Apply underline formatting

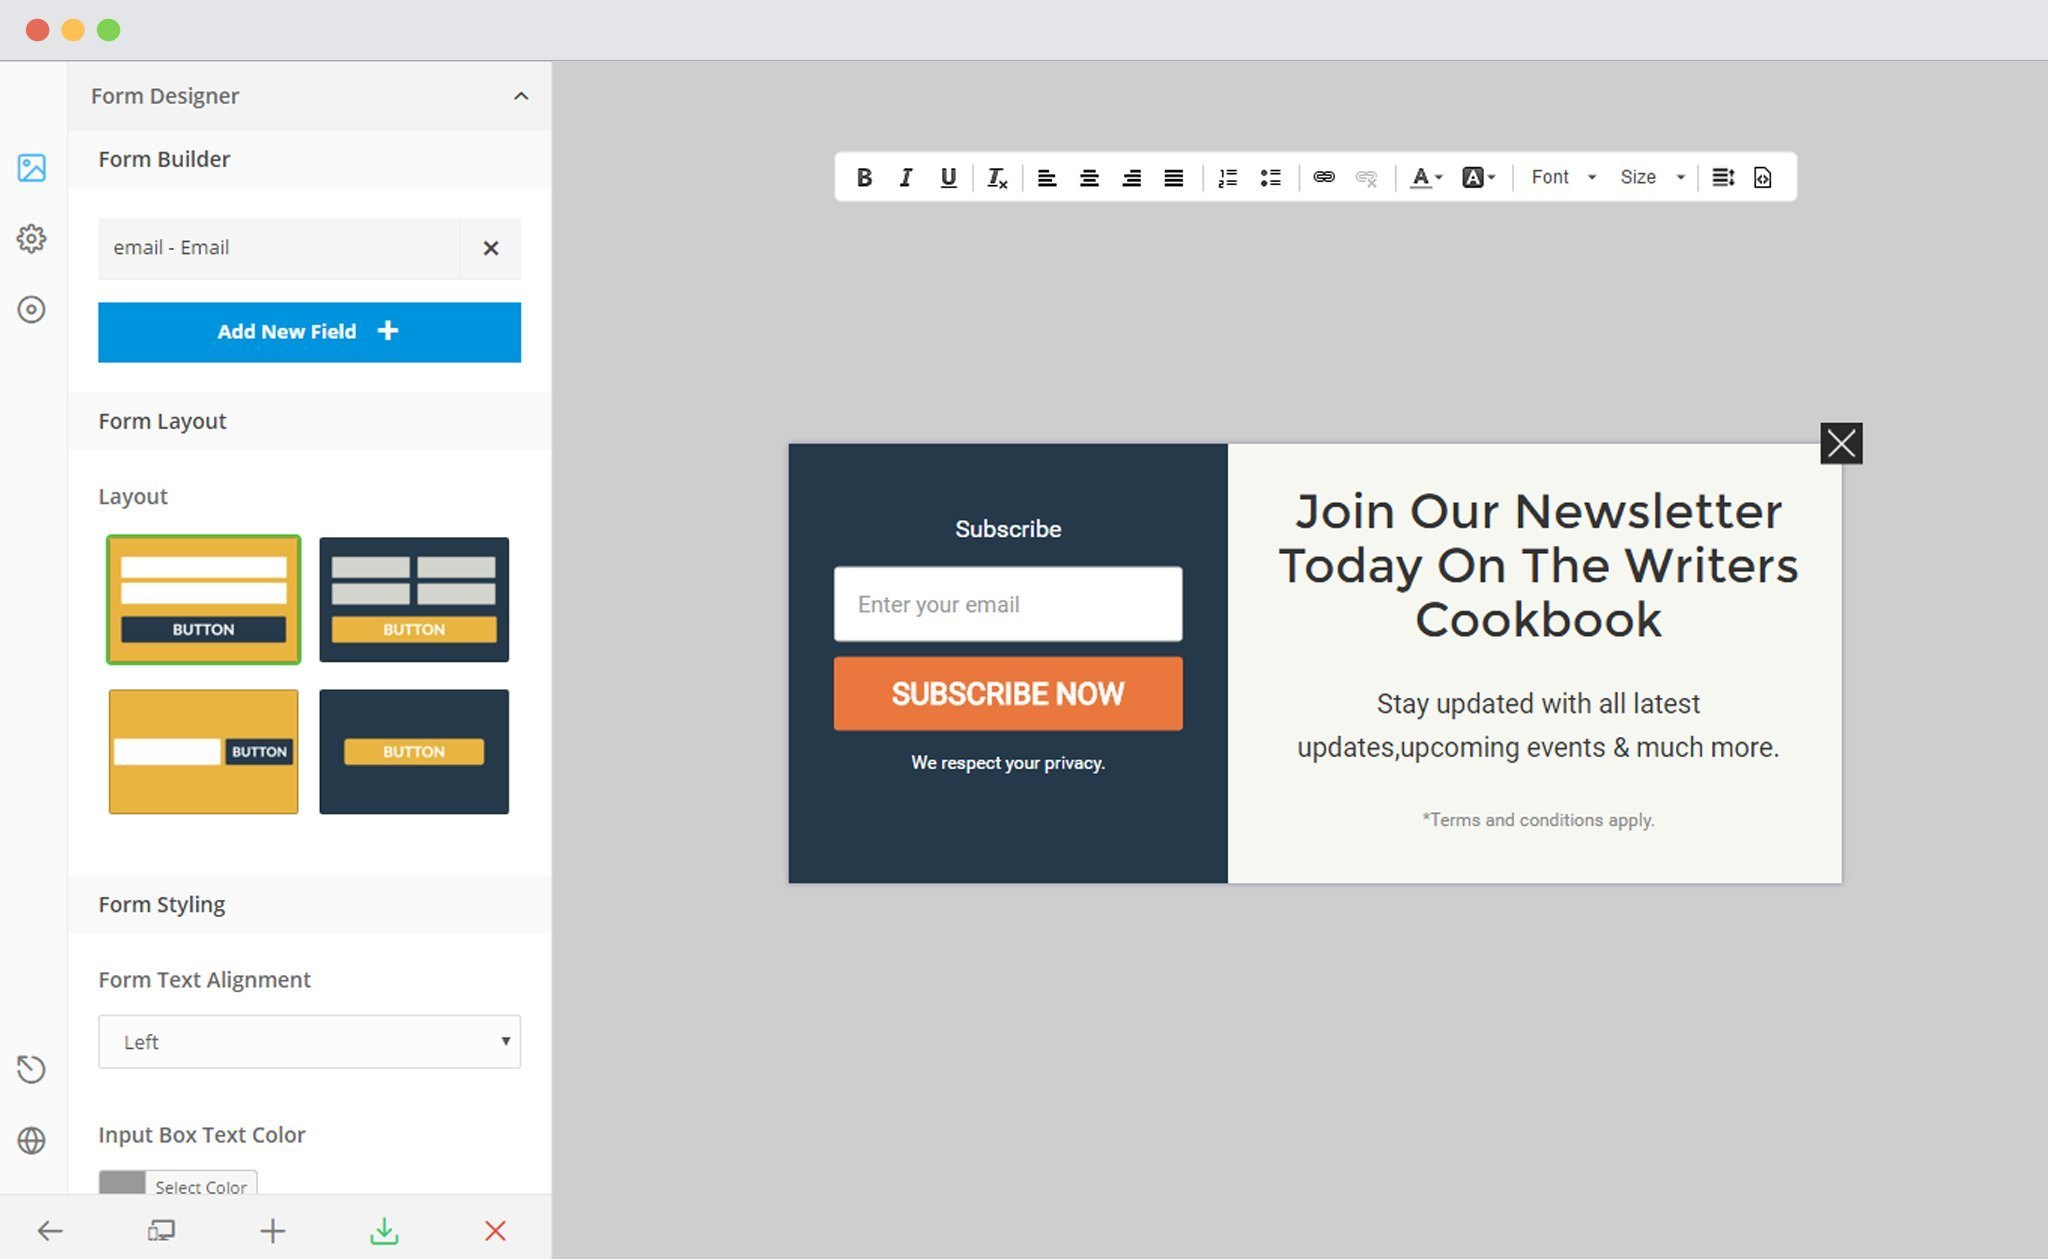tap(948, 177)
